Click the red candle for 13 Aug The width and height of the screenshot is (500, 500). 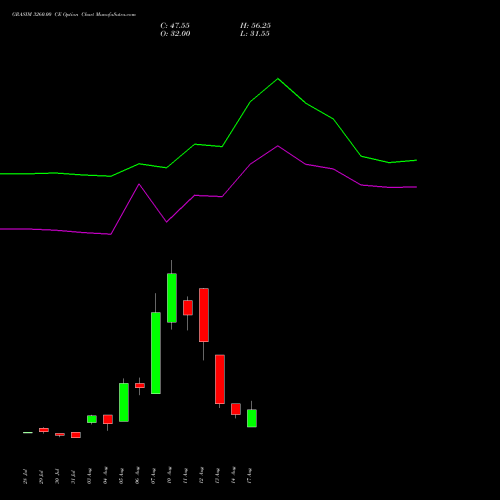[220, 379]
